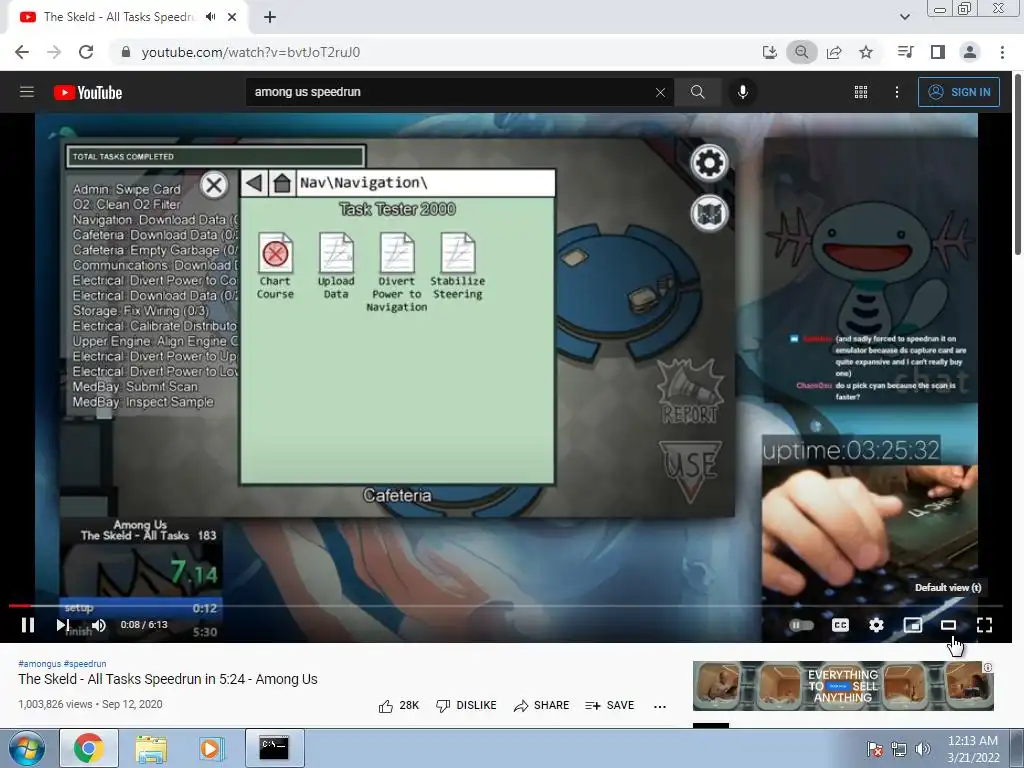
Task: Turn on closed captions
Action: coord(840,625)
